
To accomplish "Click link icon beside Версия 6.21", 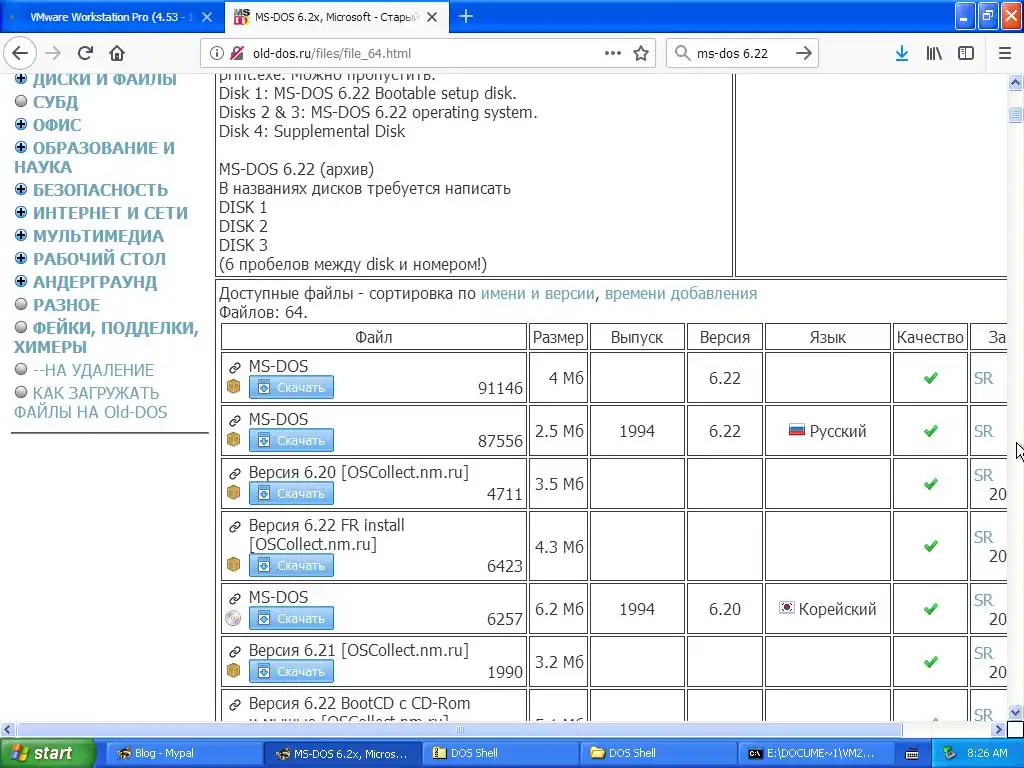I will click(x=234, y=652).
